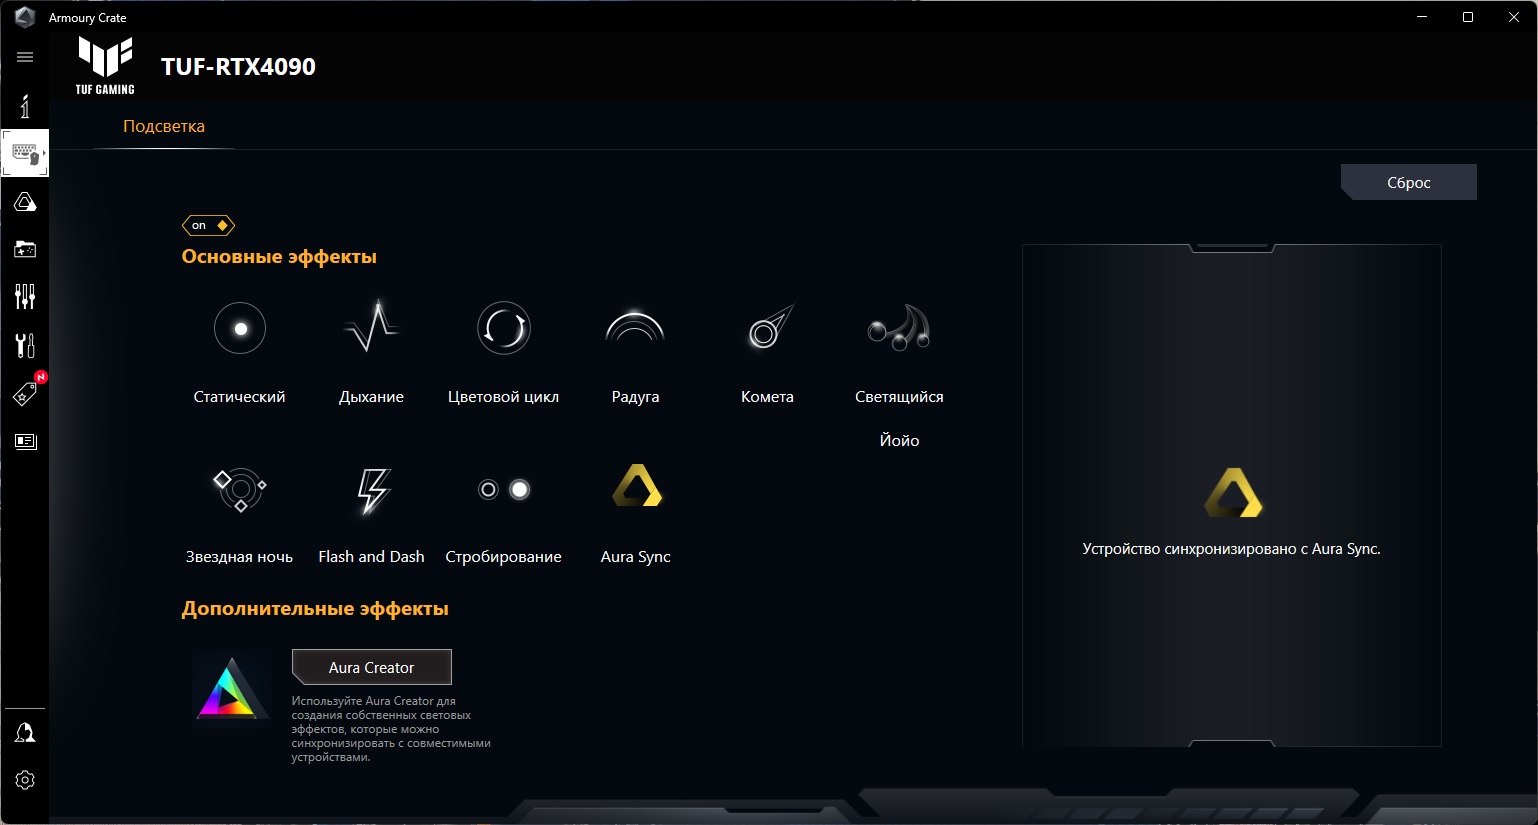Maximize the Armoury Crate window
This screenshot has height=825, width=1538.
click(1468, 17)
